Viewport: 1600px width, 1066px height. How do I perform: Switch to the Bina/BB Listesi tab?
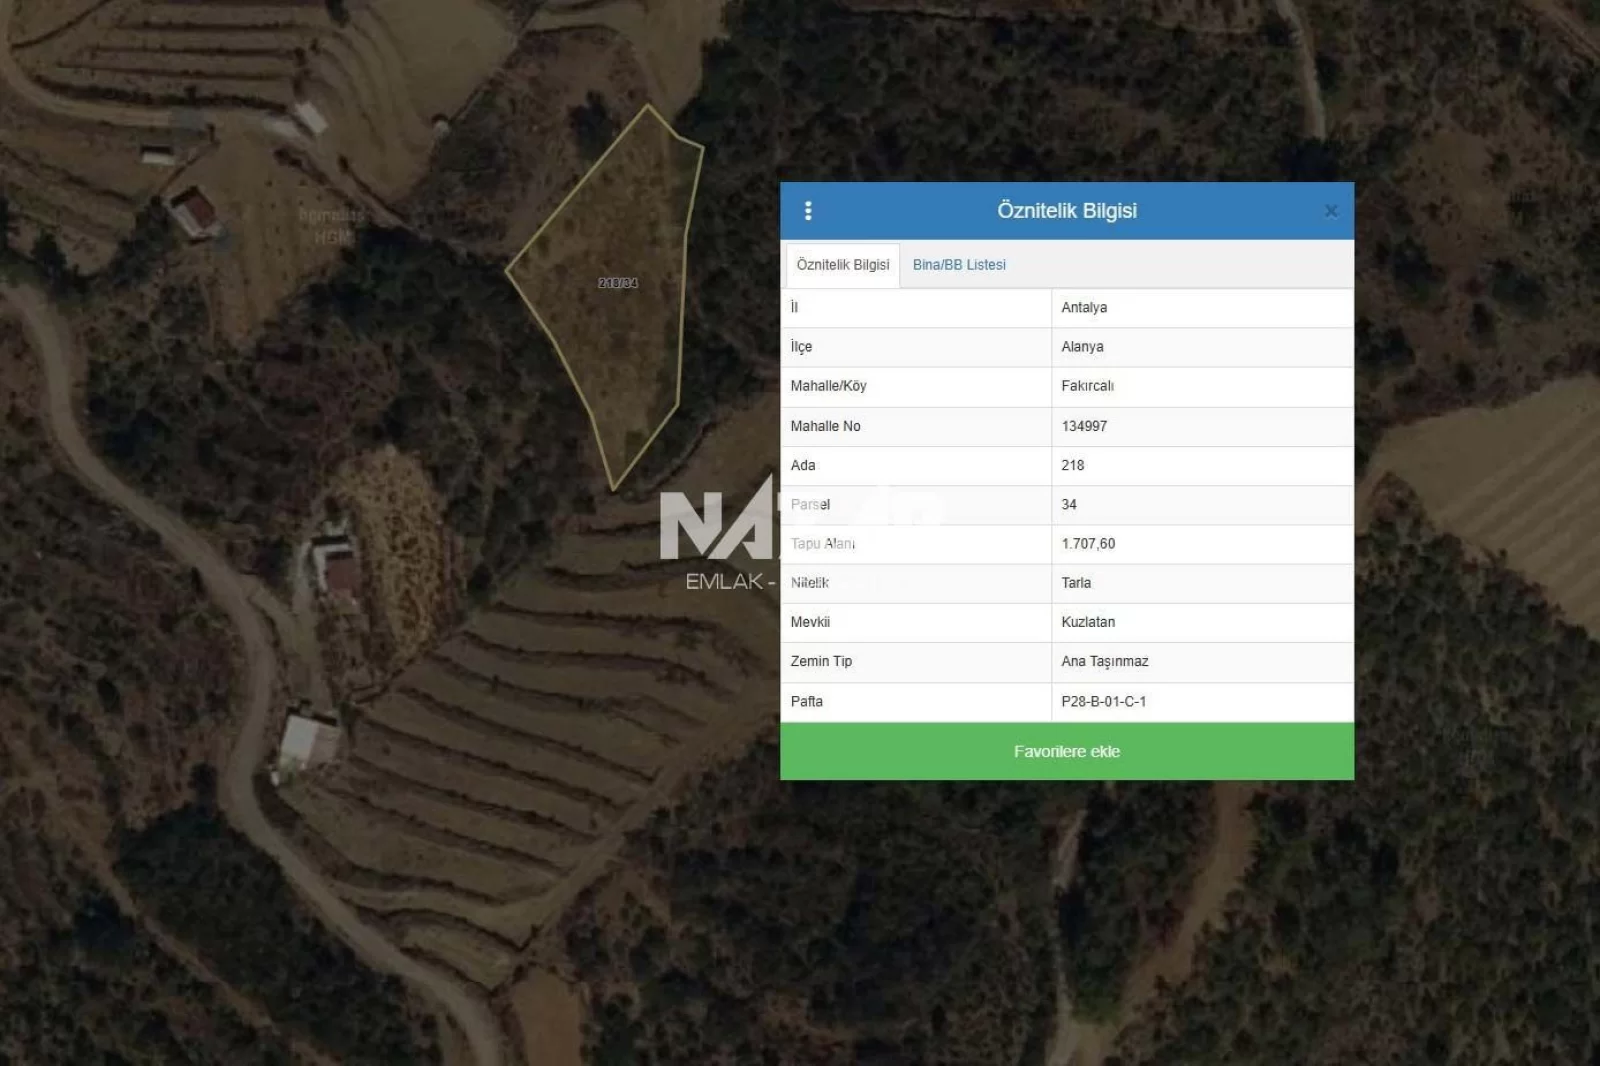click(x=959, y=265)
